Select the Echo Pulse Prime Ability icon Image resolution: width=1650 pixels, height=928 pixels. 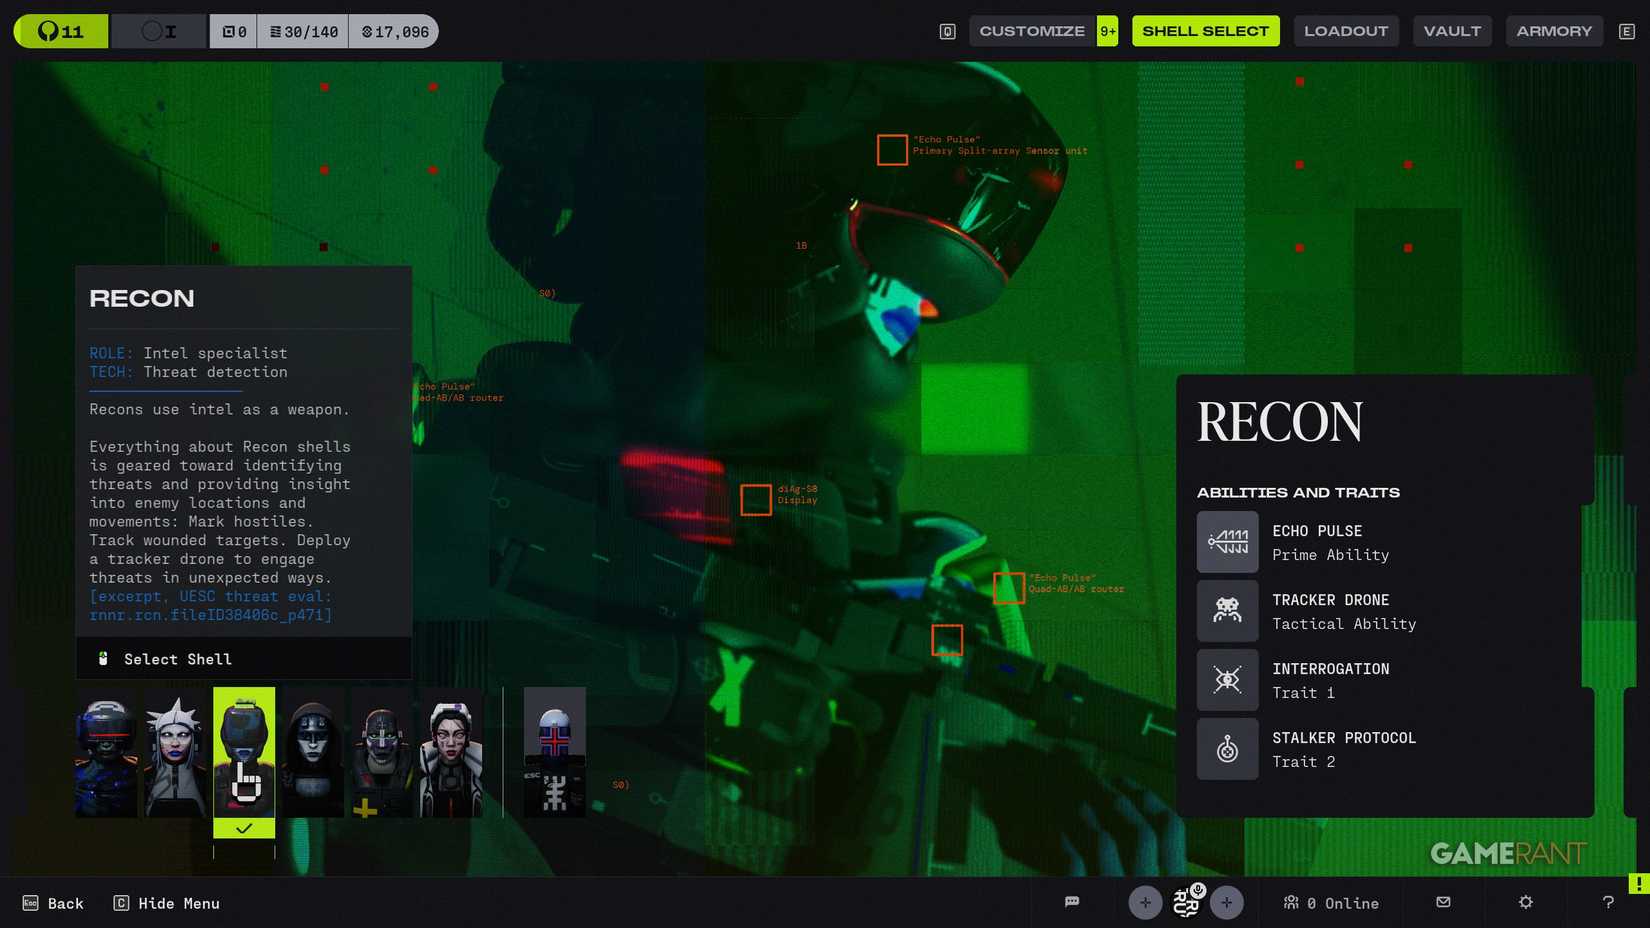[1227, 542]
